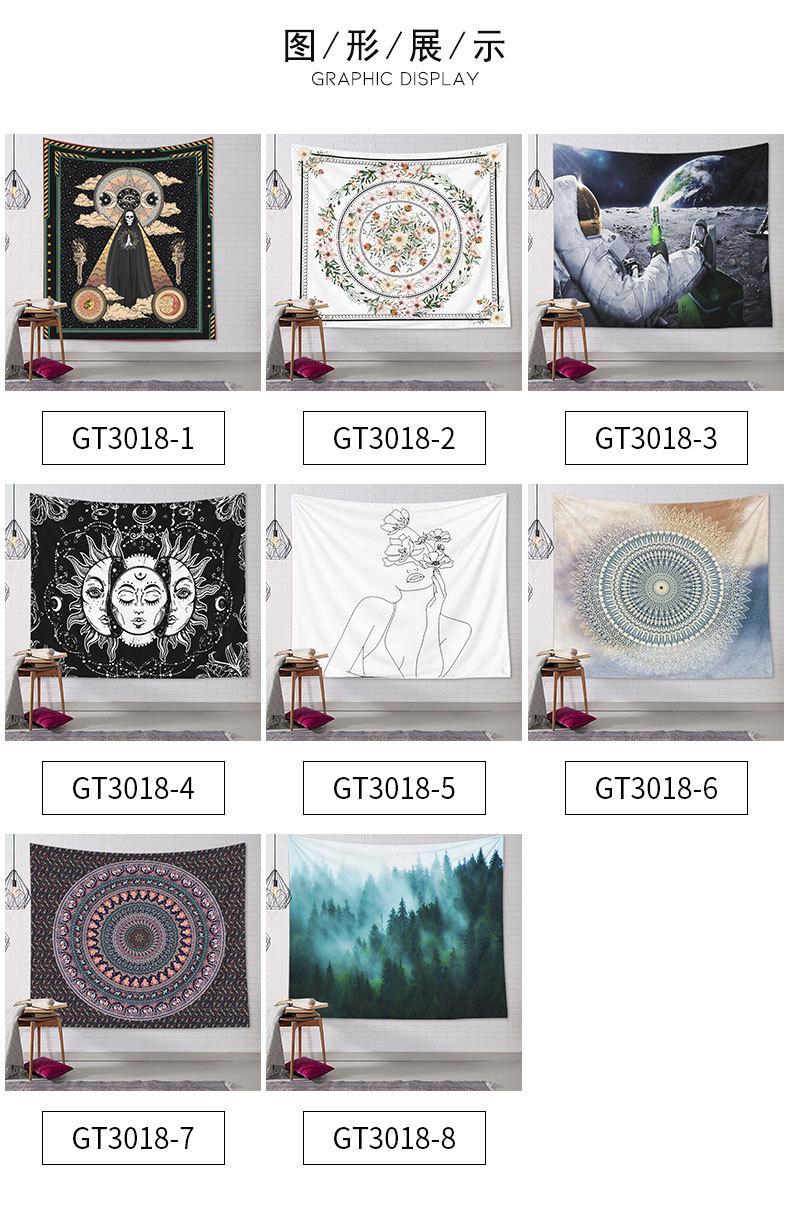Open the misty green forest tapestry image
Screen dimensions: 790x1223
(x=394, y=962)
